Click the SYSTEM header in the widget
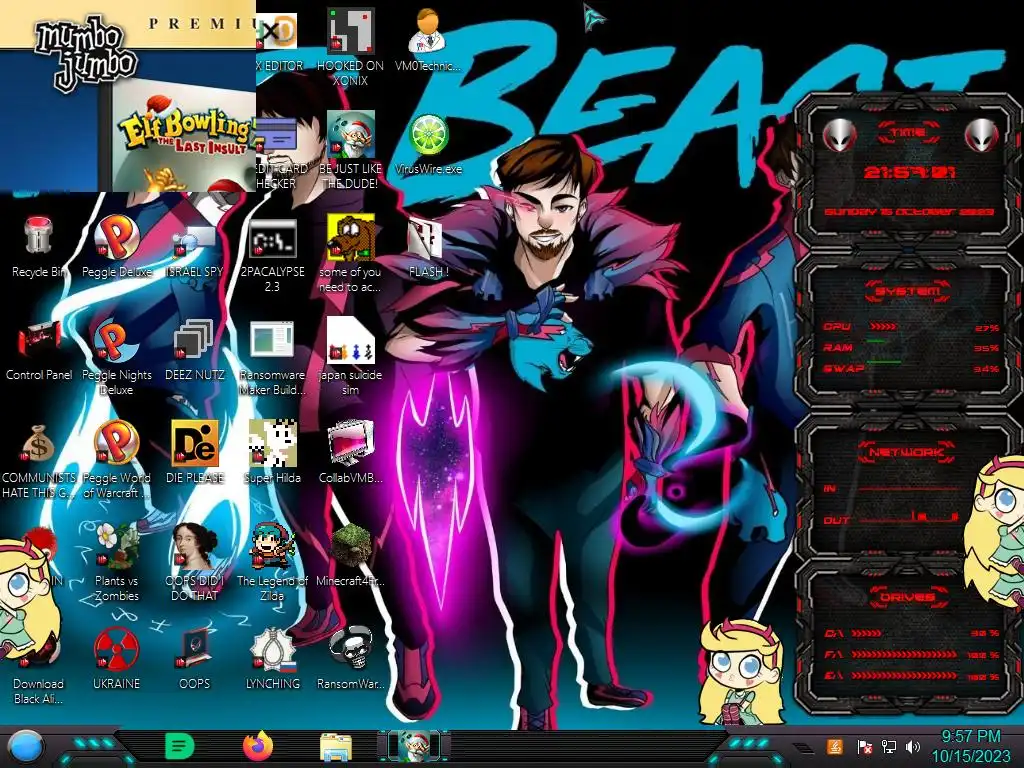 907,291
